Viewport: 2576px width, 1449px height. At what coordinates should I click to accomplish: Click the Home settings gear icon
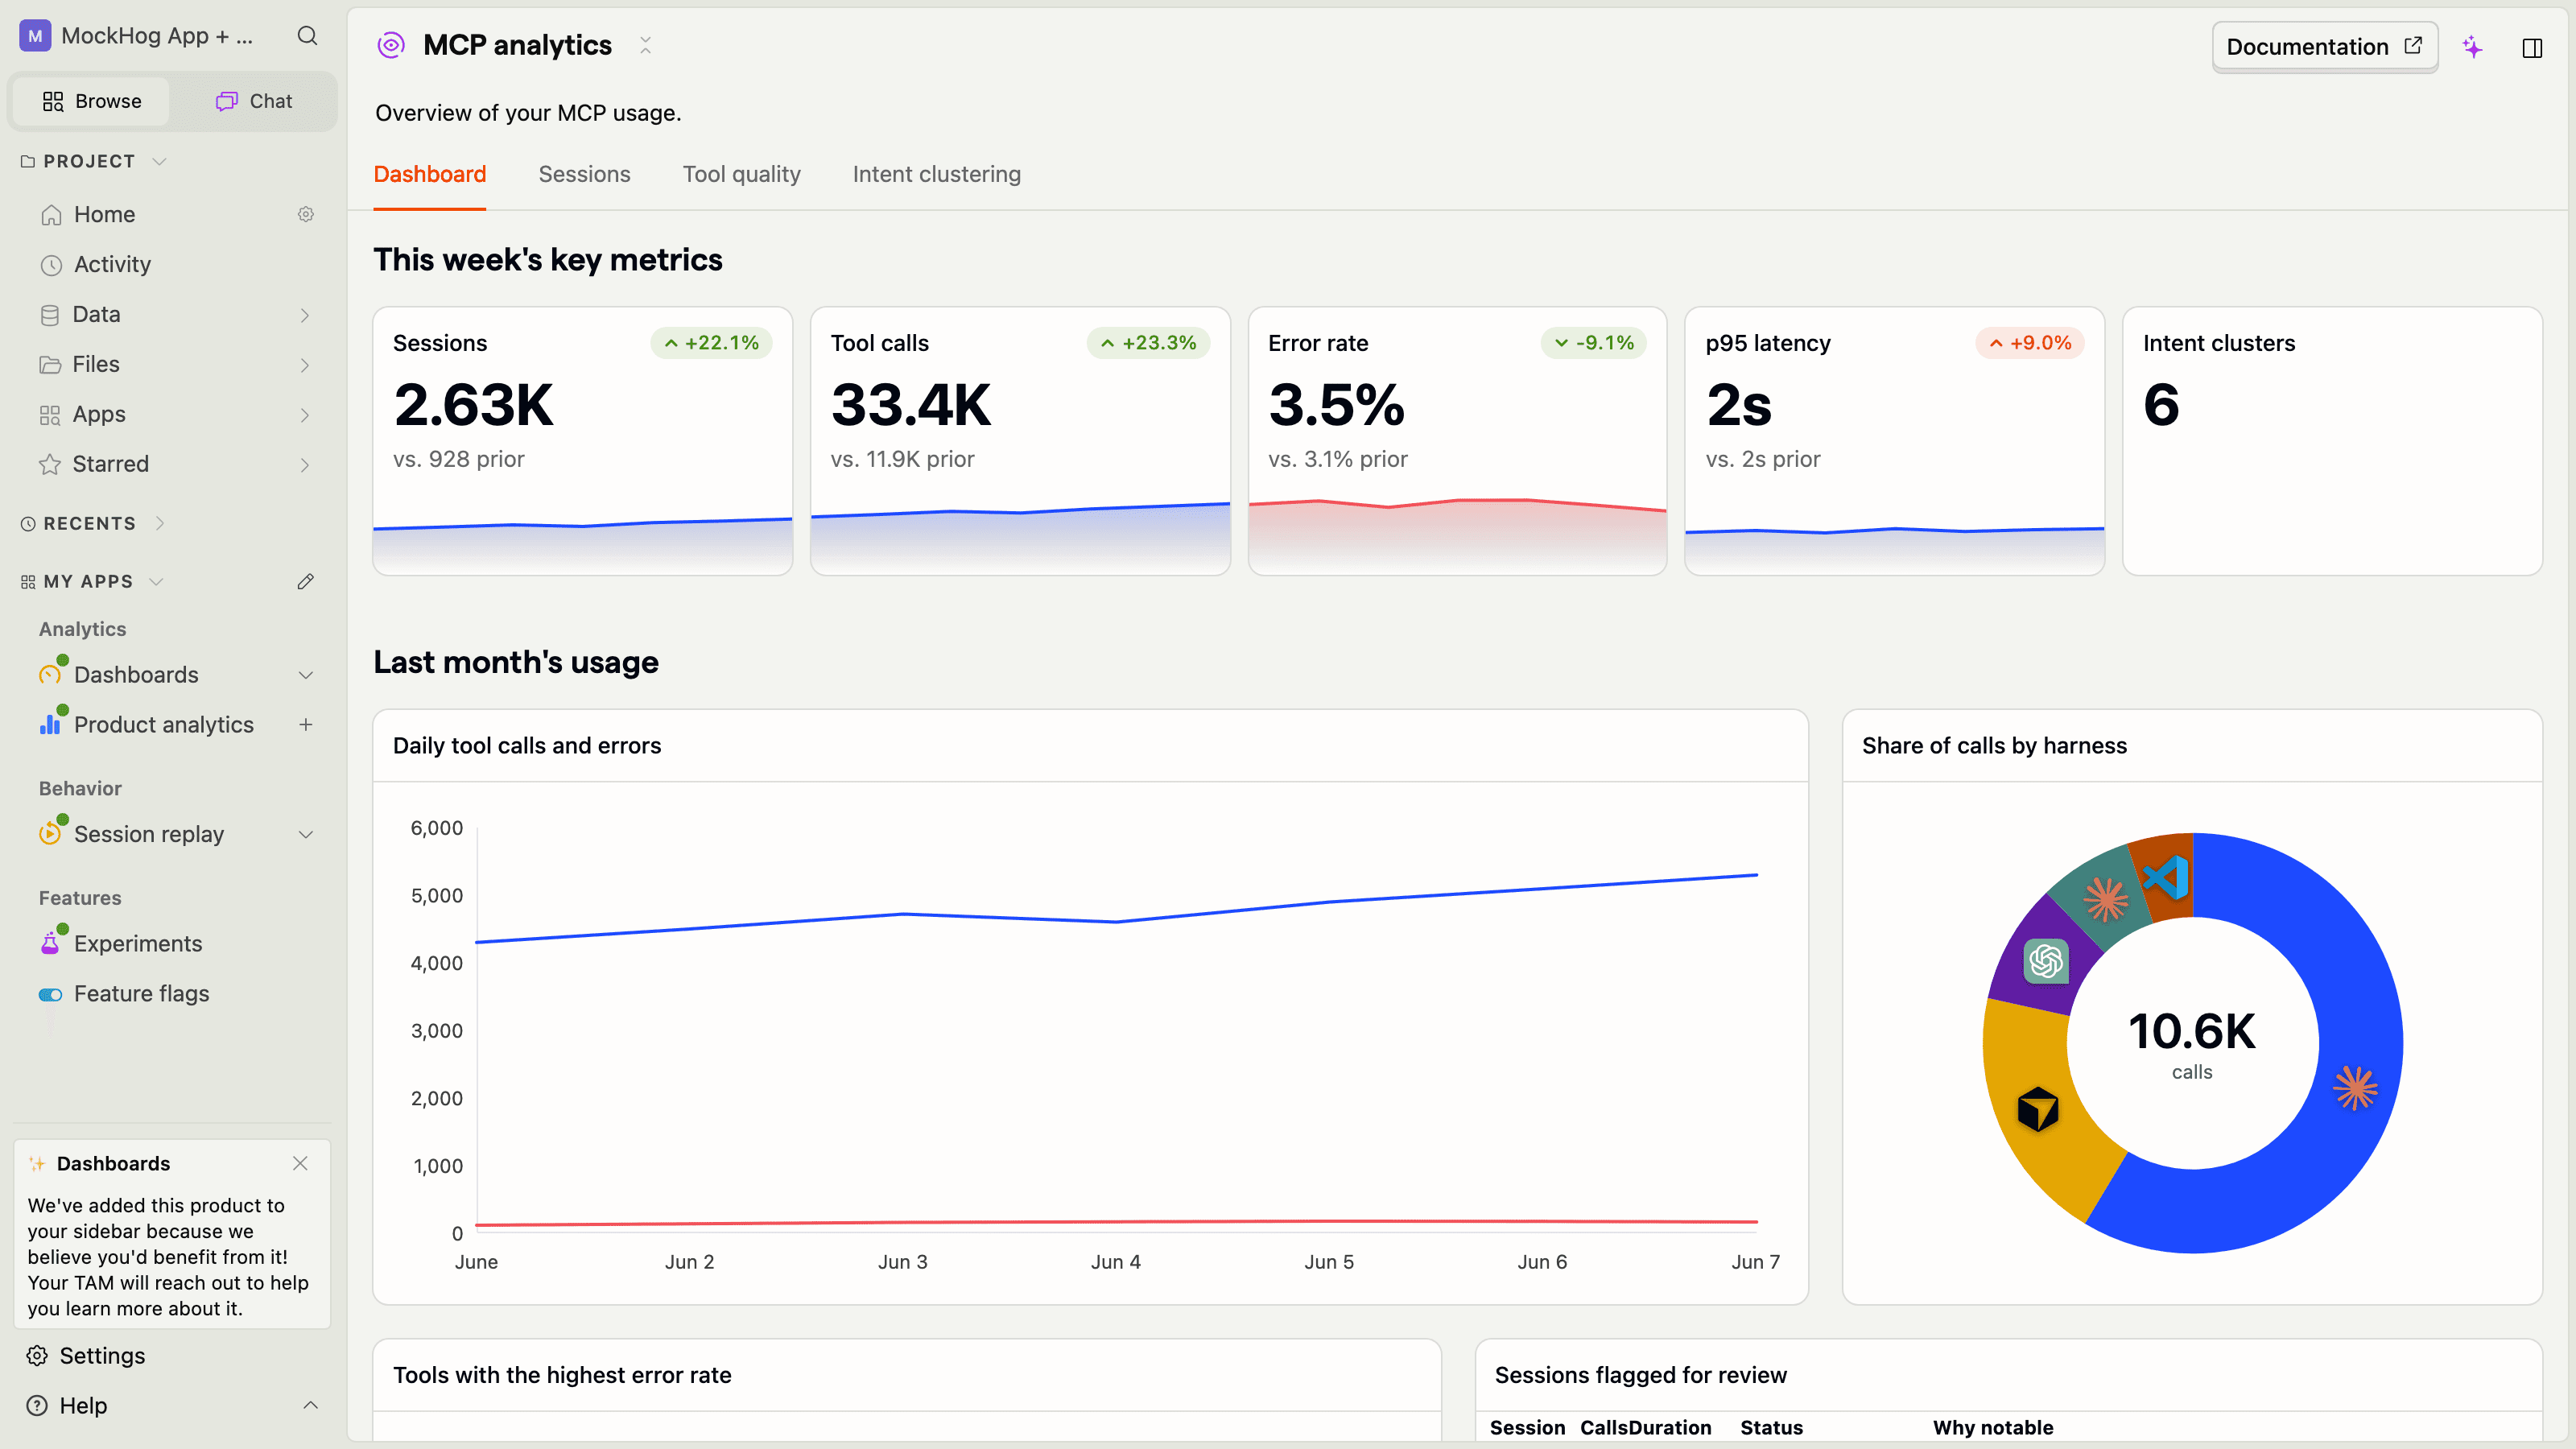coord(306,214)
